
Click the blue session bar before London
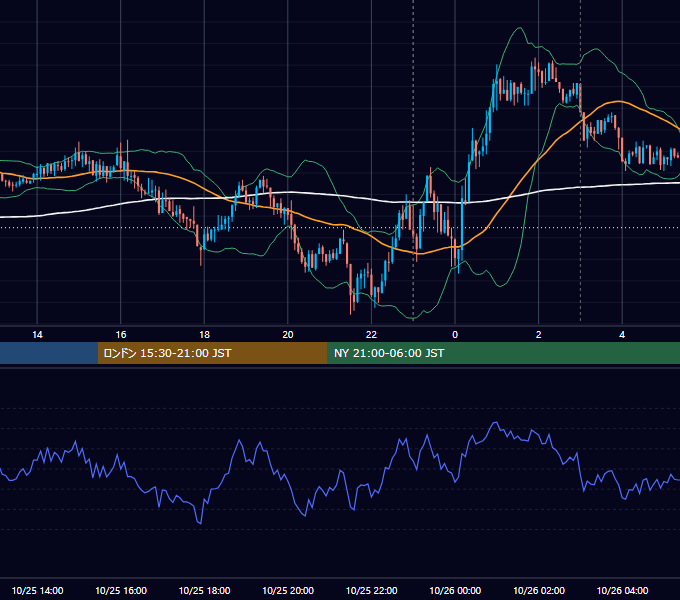pyautogui.click(x=49, y=353)
